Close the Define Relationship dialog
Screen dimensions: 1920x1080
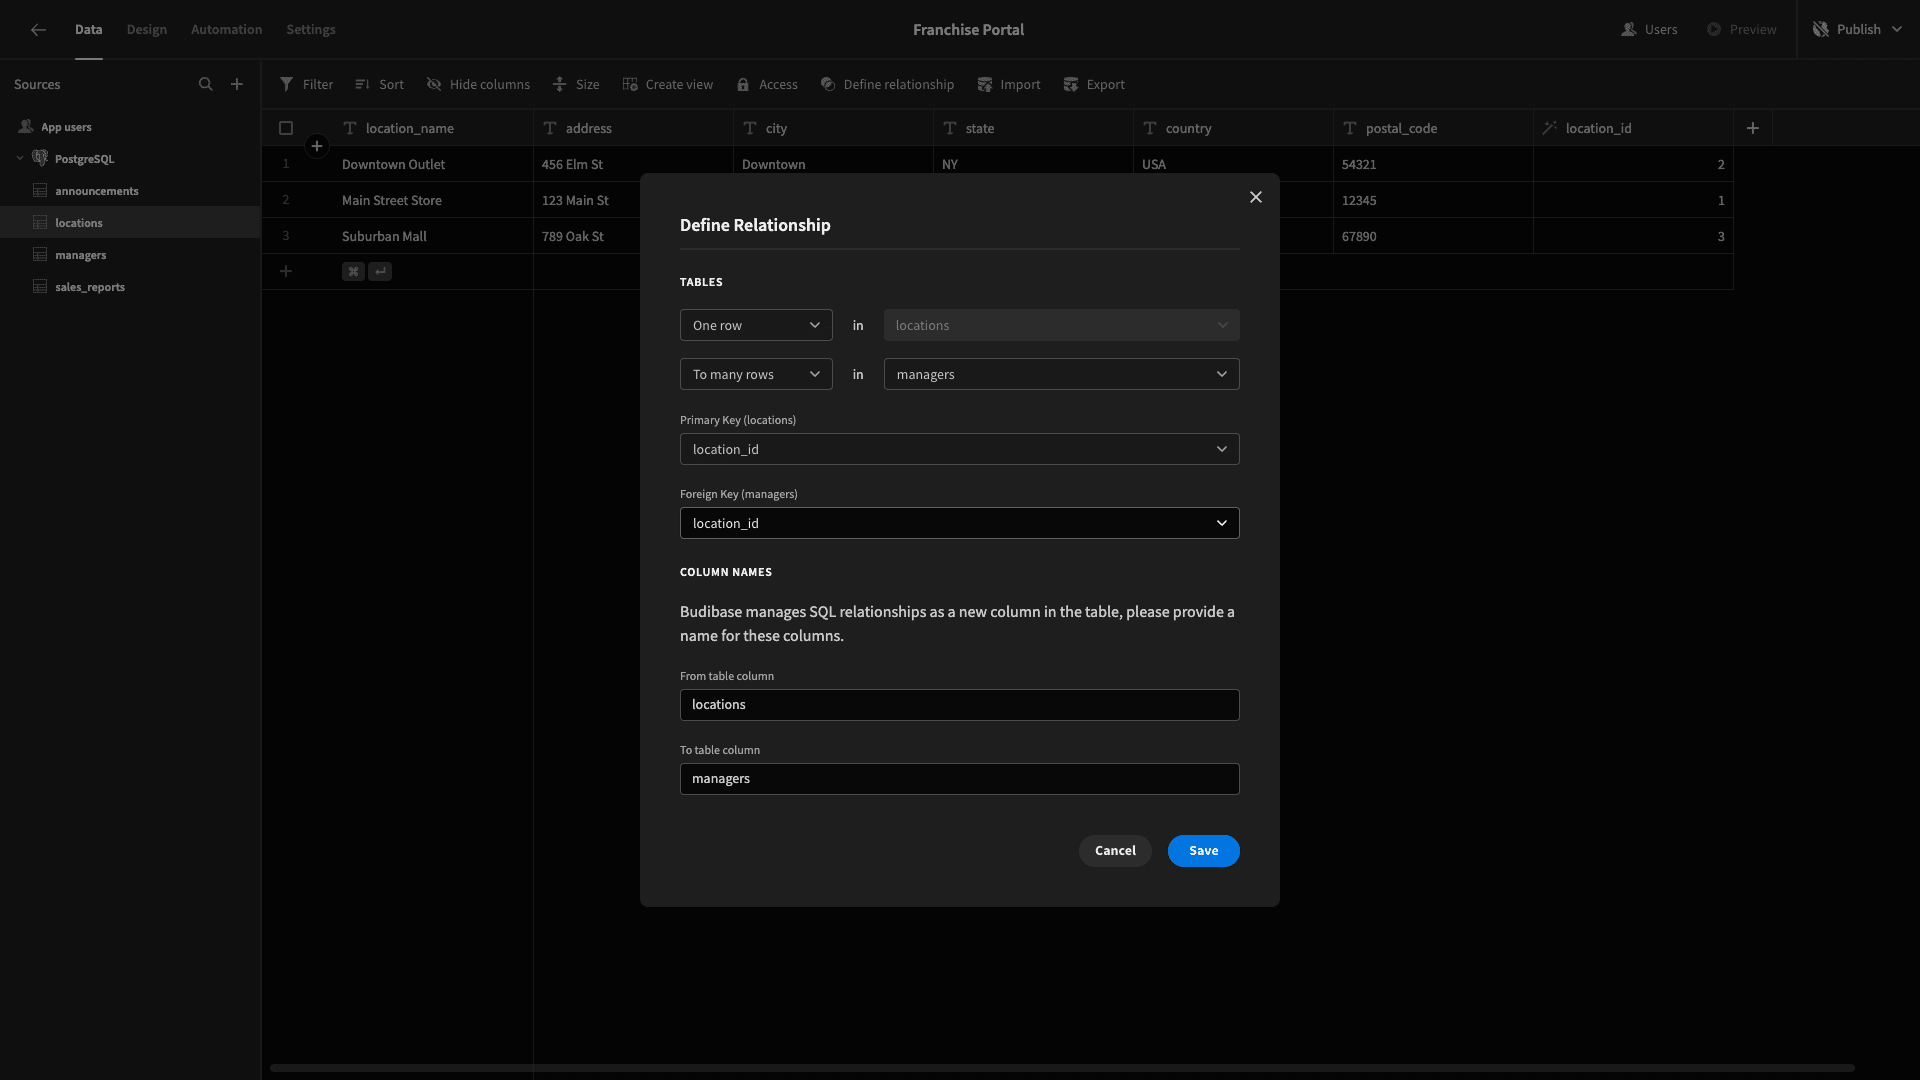(1256, 197)
